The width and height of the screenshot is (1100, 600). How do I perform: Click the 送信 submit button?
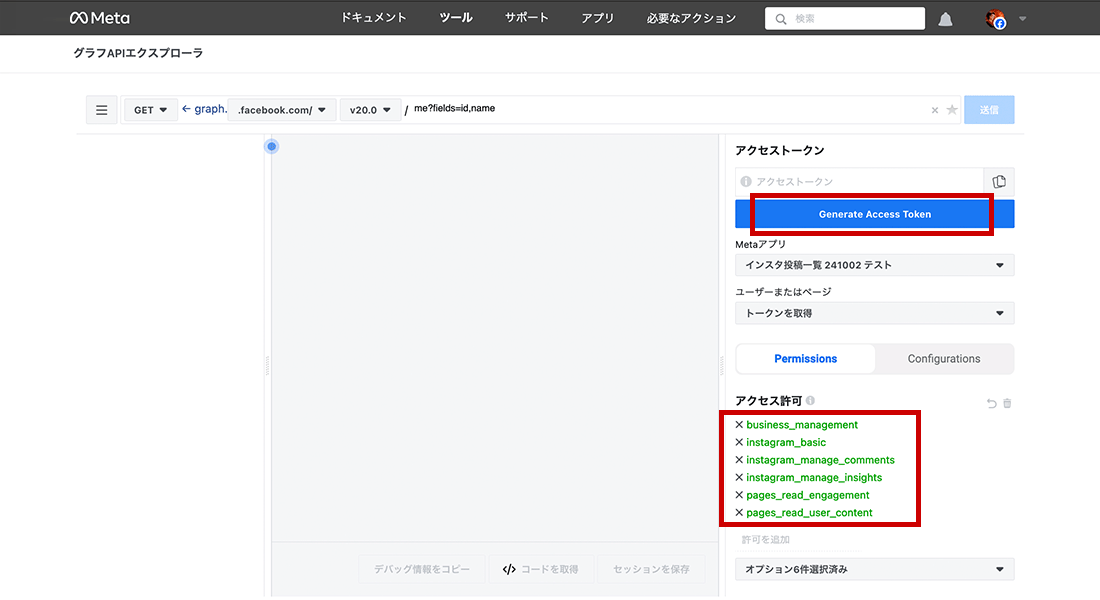coord(989,110)
